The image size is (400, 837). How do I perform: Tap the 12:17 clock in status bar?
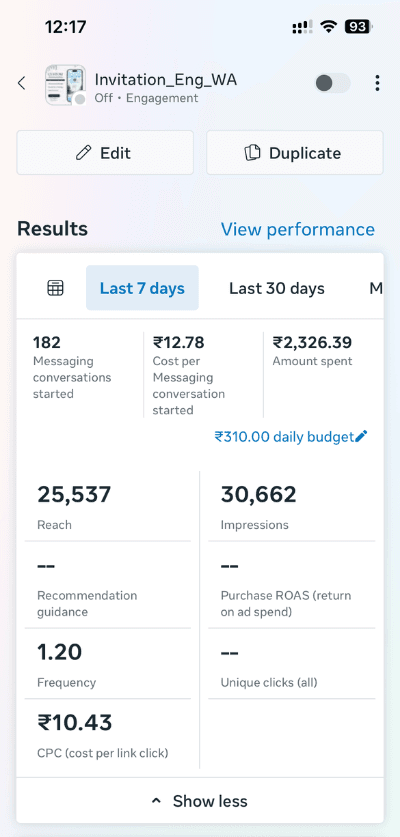[x=66, y=27]
